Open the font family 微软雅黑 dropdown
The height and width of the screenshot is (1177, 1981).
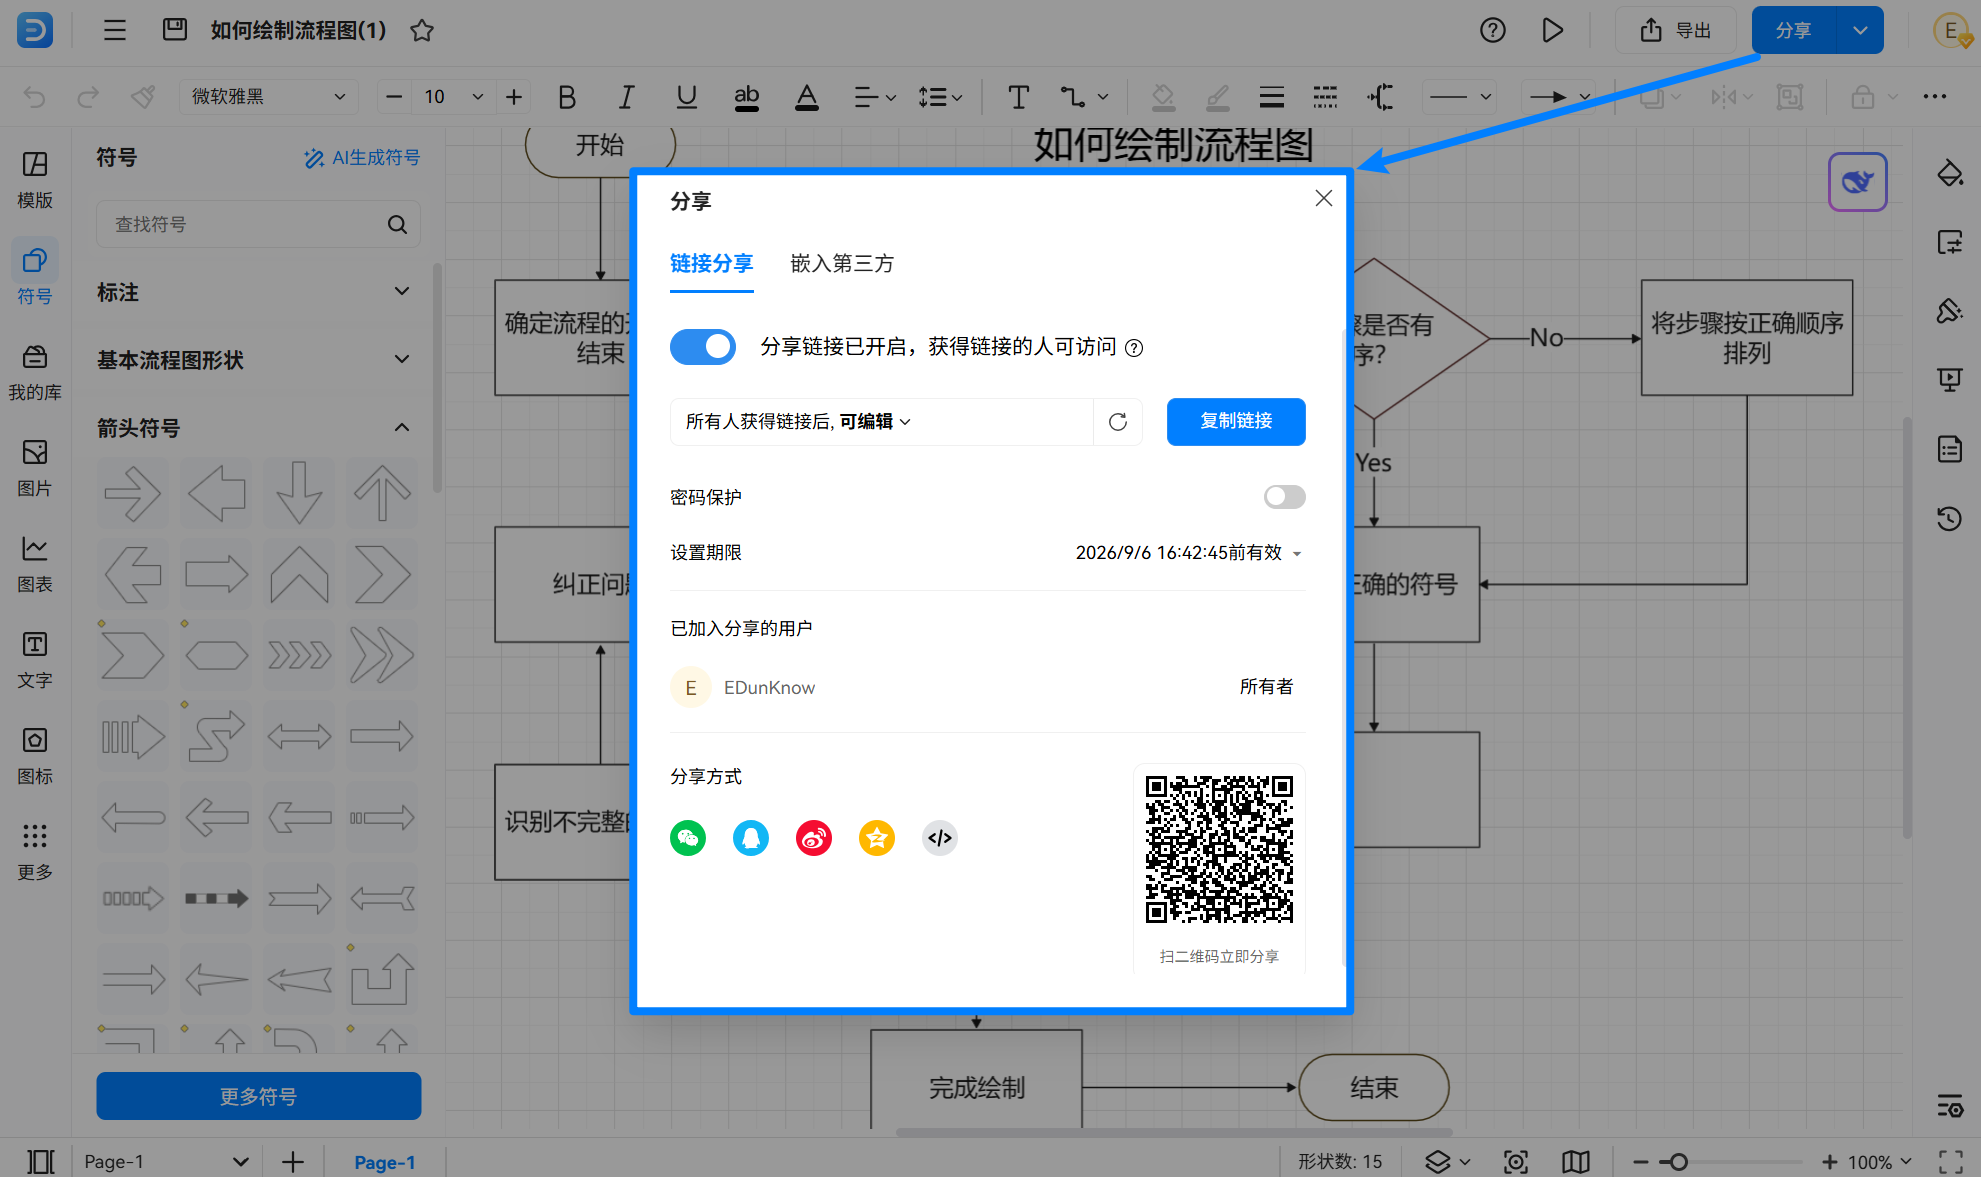click(269, 97)
